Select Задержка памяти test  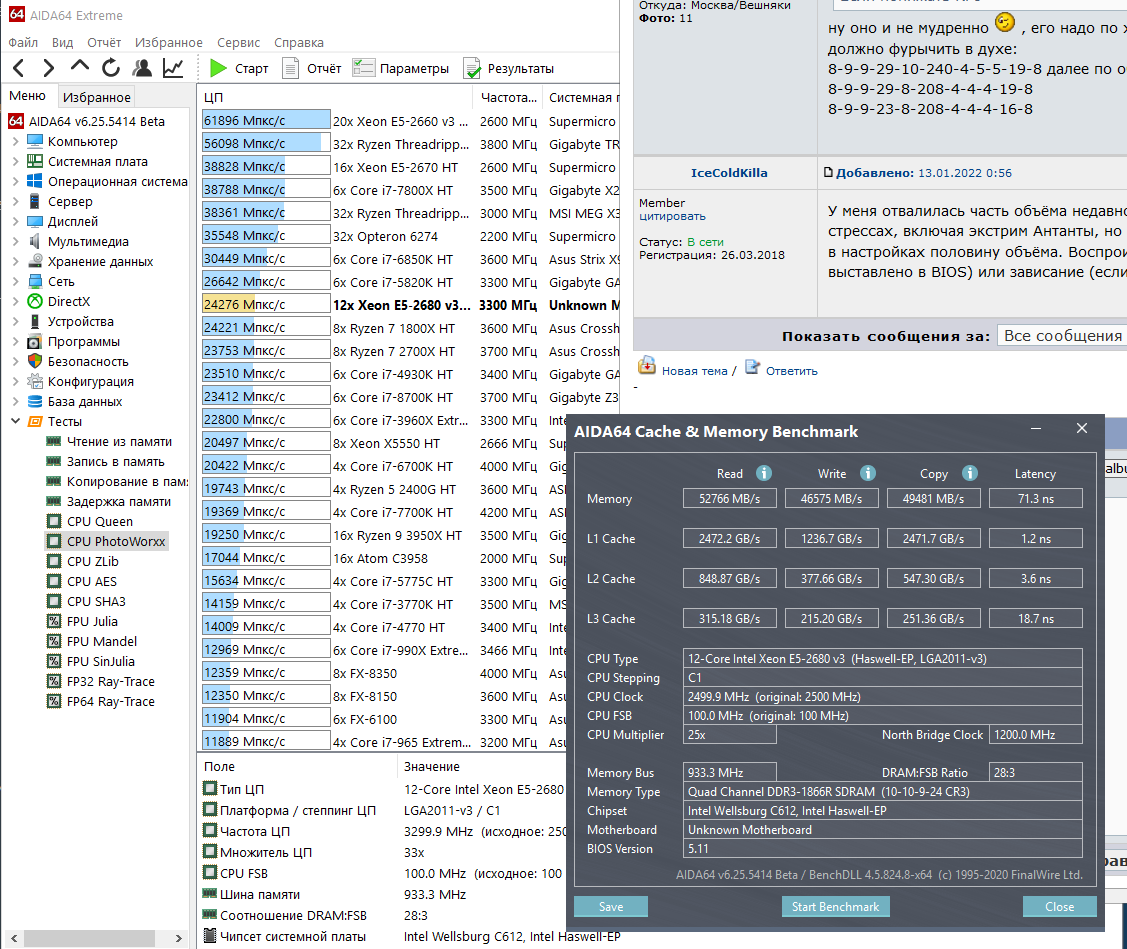[x=119, y=502]
